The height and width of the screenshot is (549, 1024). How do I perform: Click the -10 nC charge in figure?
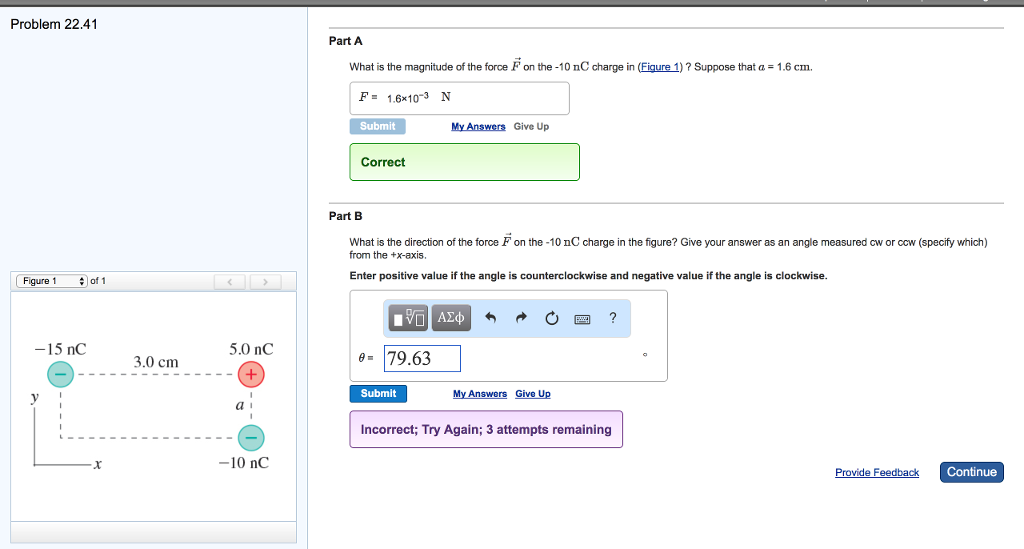[251, 437]
